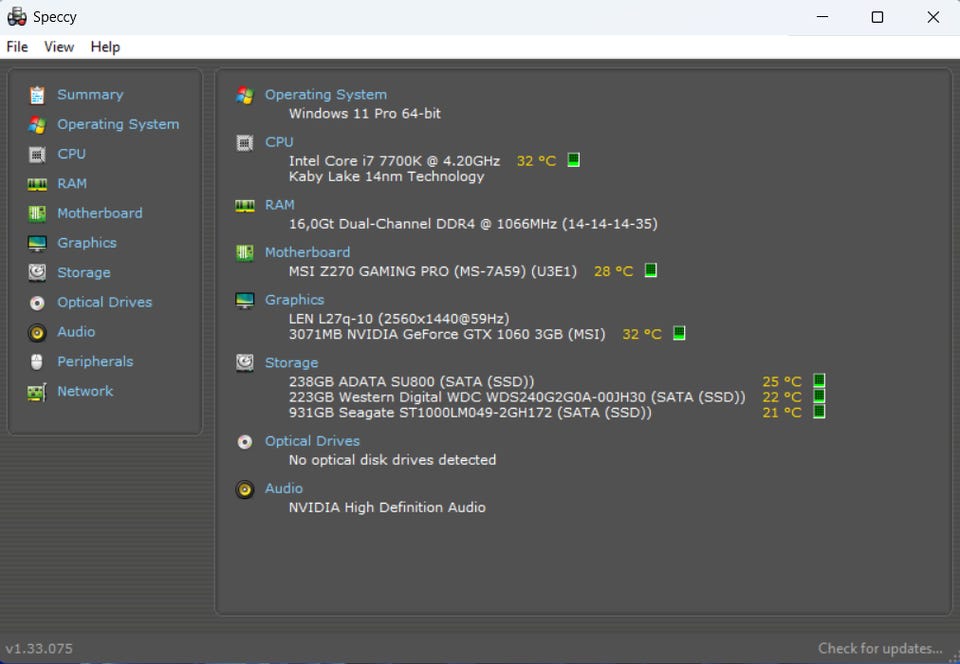The image size is (960, 664).
Task: Click 'Intel Core i7 7700K @ 4.20GHz' text
Action: click(x=394, y=161)
